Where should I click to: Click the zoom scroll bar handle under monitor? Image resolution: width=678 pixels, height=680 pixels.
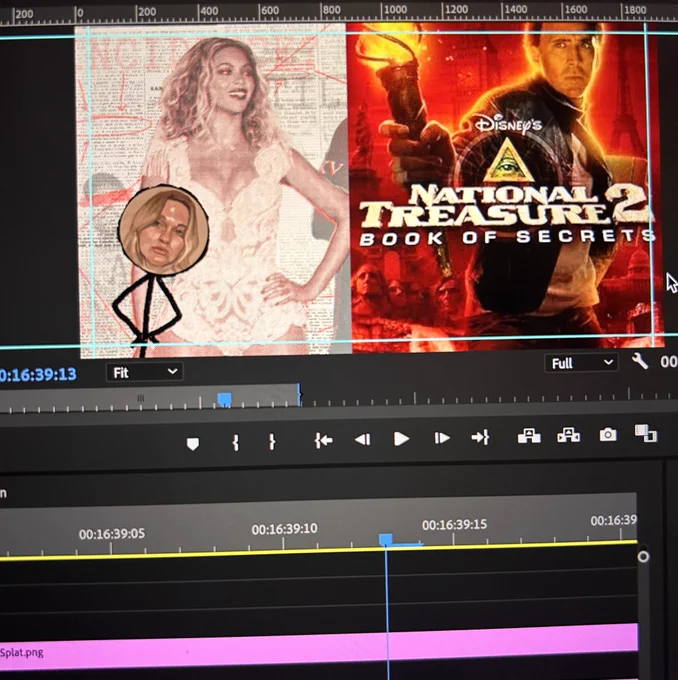(140, 398)
